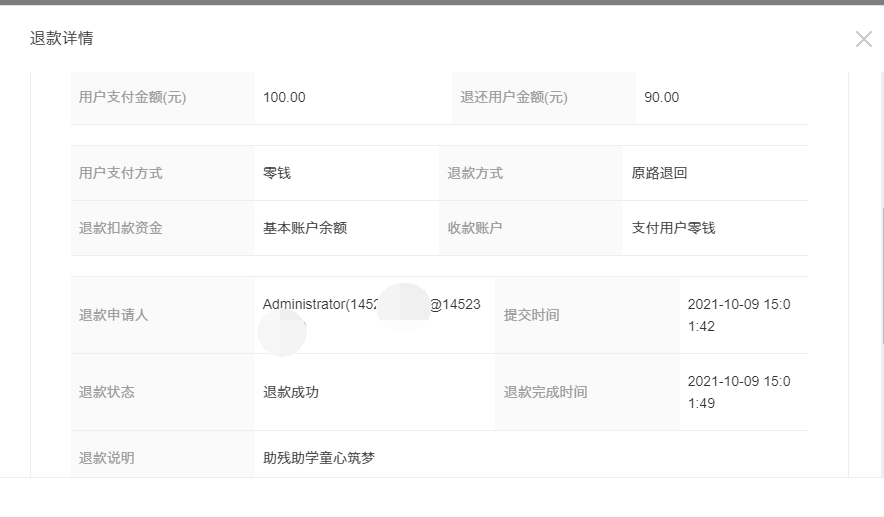Image resolution: width=884 pixels, height=517 pixels.
Task: Click the 退款说明 label
Action: click(x=107, y=458)
